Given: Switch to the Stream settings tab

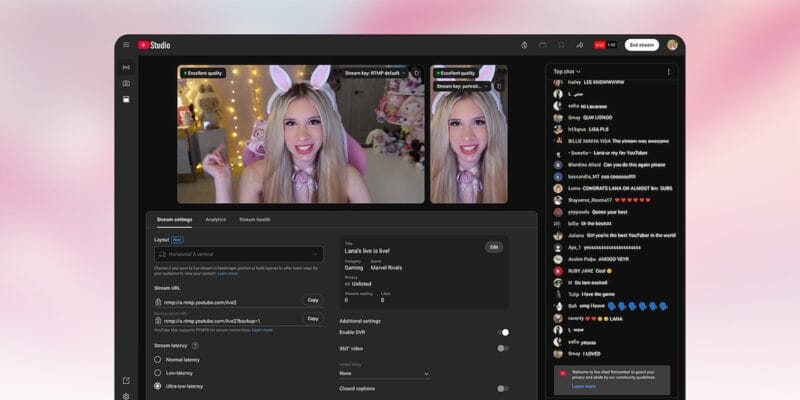Looking at the screenshot, I should tap(174, 220).
